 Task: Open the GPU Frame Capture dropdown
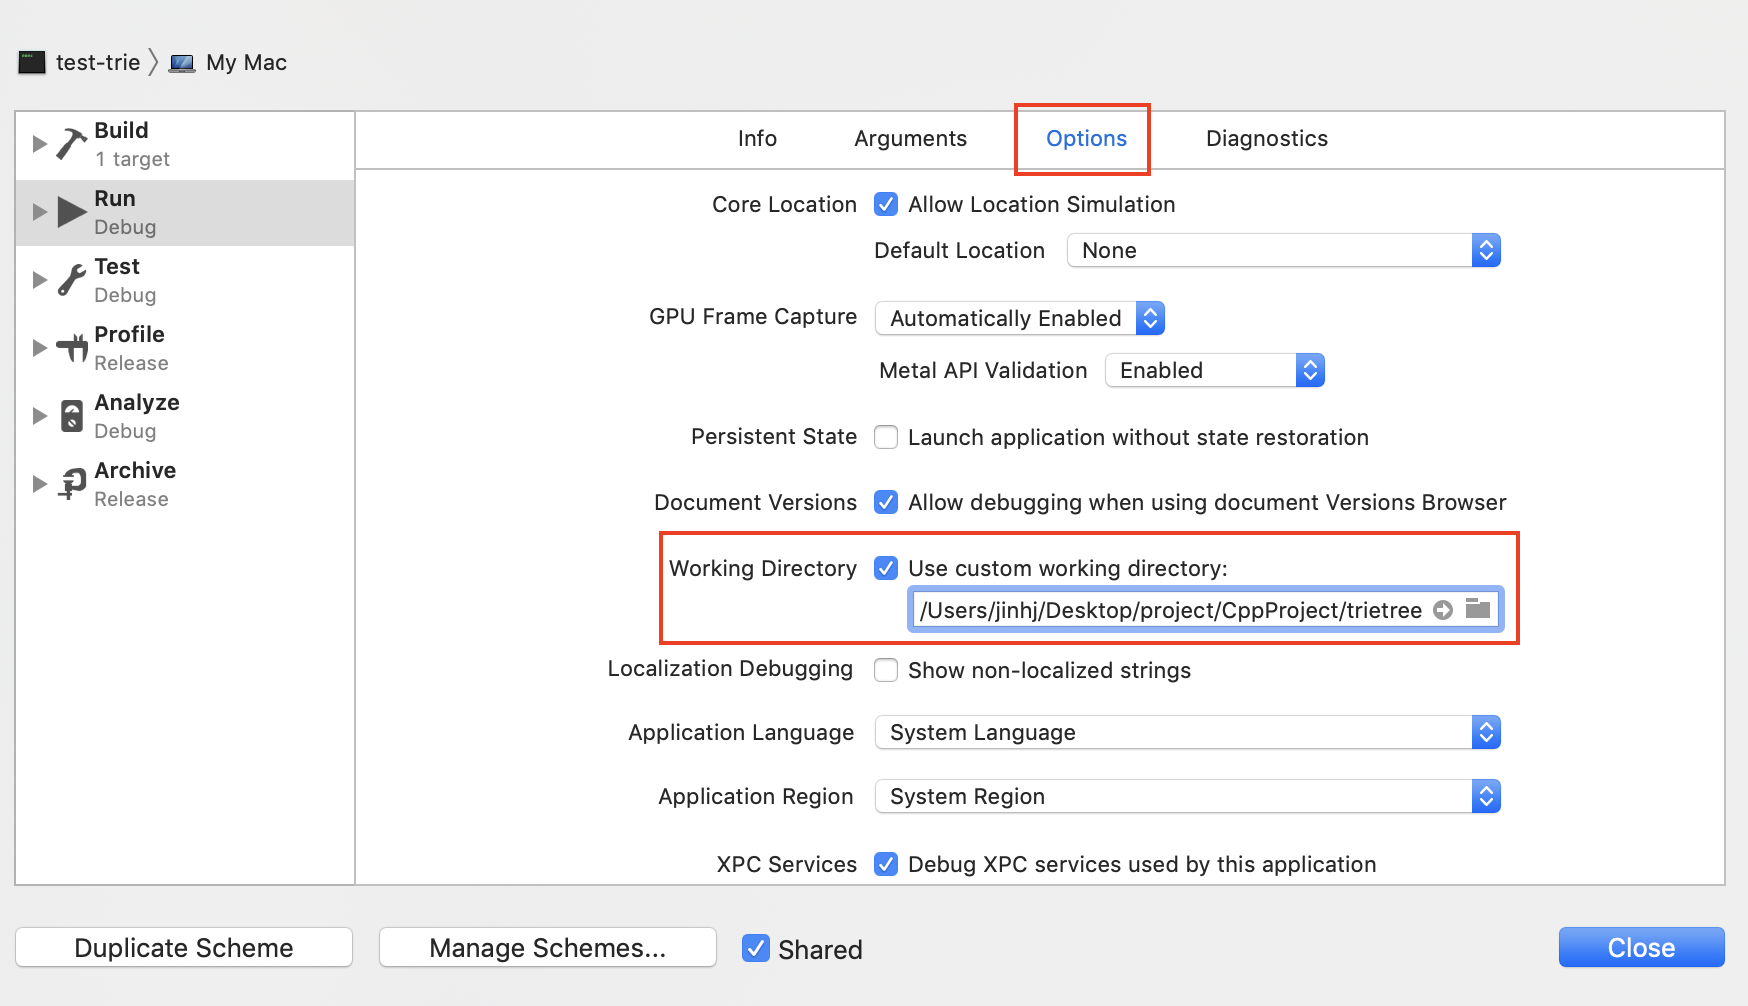coord(1020,319)
